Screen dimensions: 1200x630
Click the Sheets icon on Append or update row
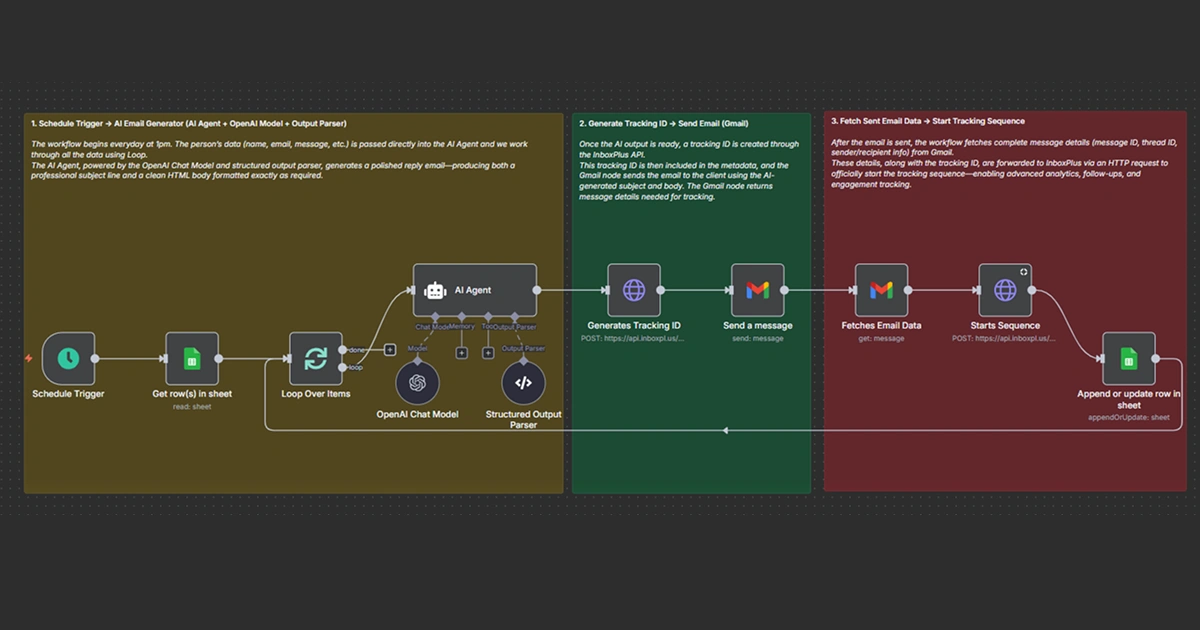pyautogui.click(x=1130, y=358)
